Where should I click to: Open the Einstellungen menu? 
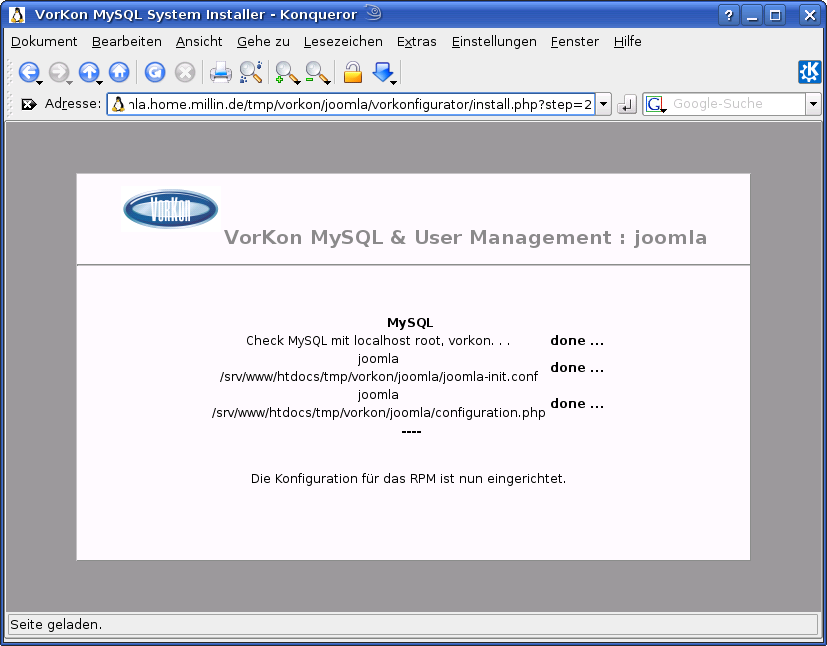pos(494,42)
